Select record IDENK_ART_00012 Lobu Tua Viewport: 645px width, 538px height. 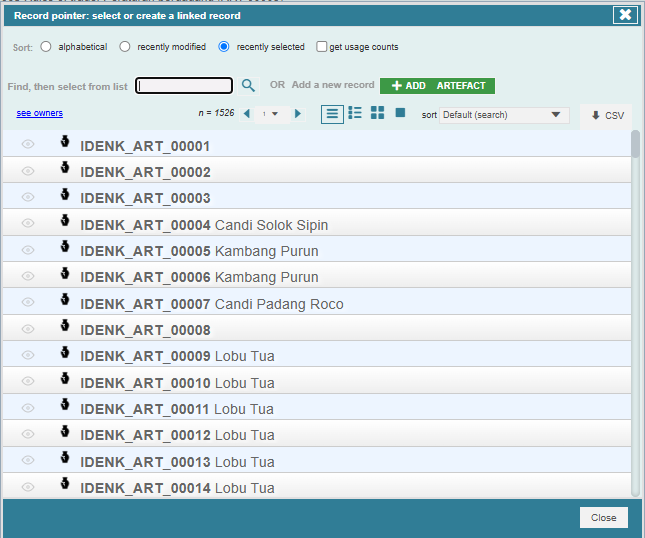pyautogui.click(x=317, y=433)
